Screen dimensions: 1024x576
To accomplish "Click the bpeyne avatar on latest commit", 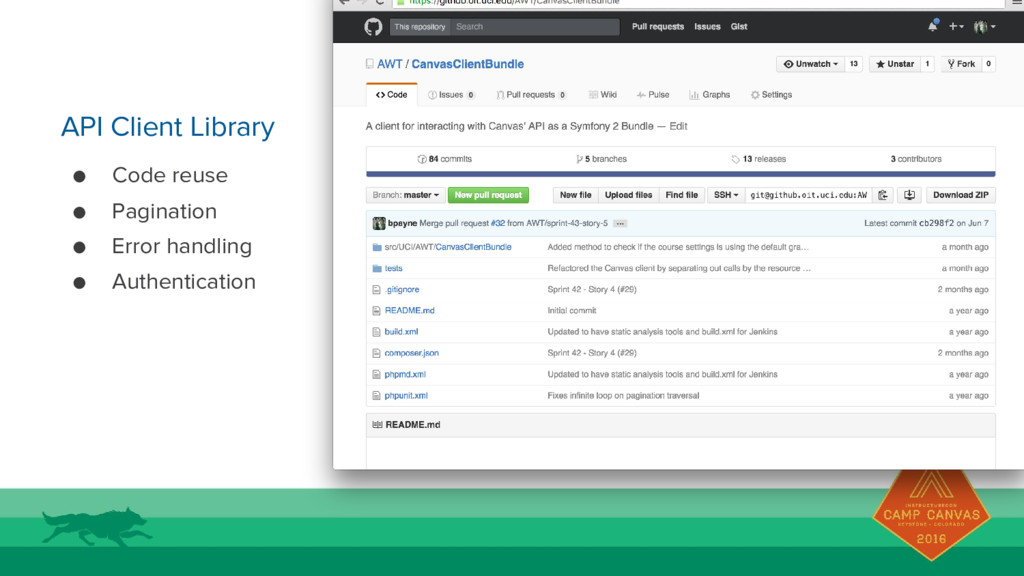I will [x=379, y=223].
